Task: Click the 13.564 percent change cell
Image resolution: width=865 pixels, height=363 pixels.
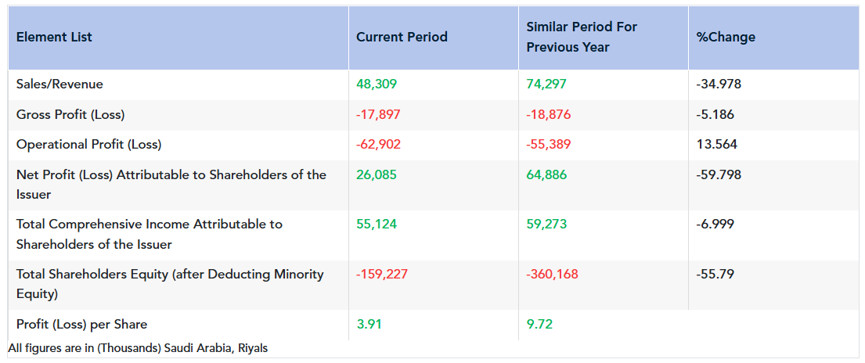Action: 717,145
